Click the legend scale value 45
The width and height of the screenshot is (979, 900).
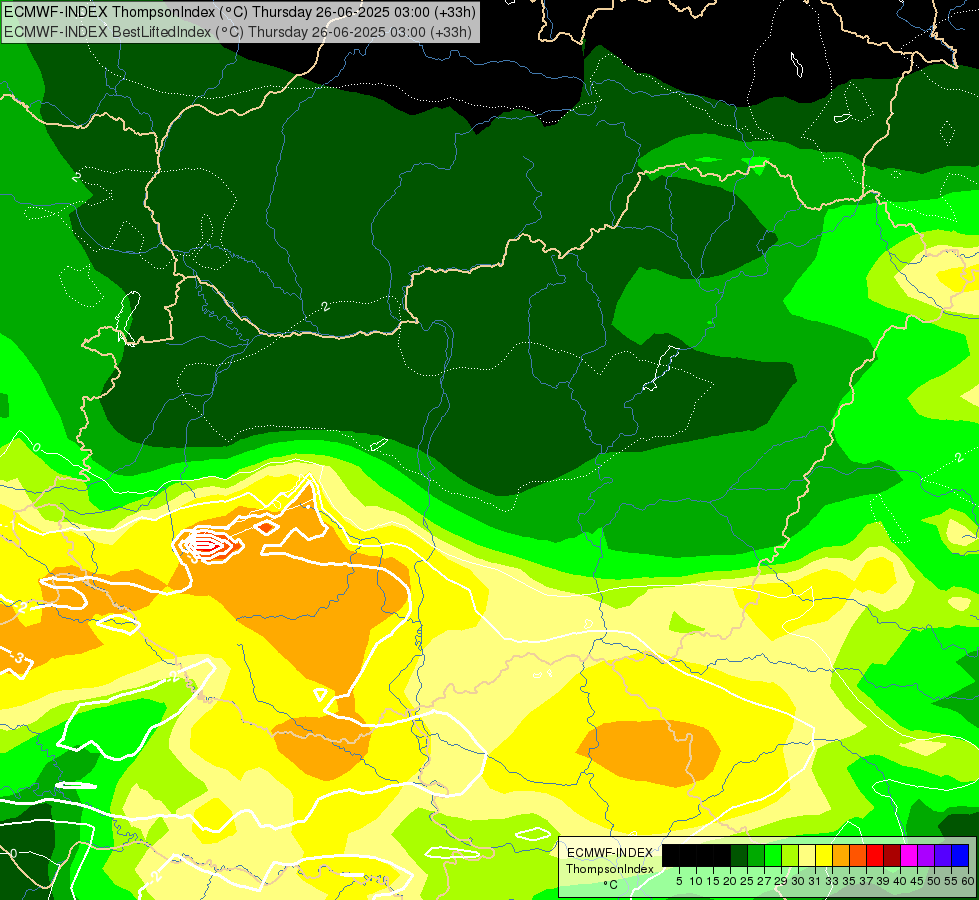click(x=917, y=881)
